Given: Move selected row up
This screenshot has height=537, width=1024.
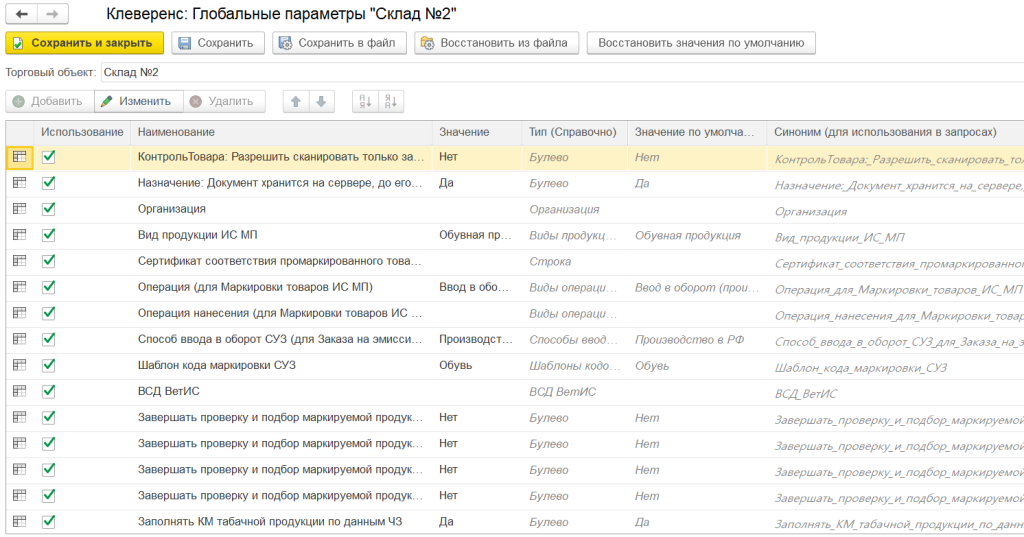Looking at the screenshot, I should [x=296, y=101].
